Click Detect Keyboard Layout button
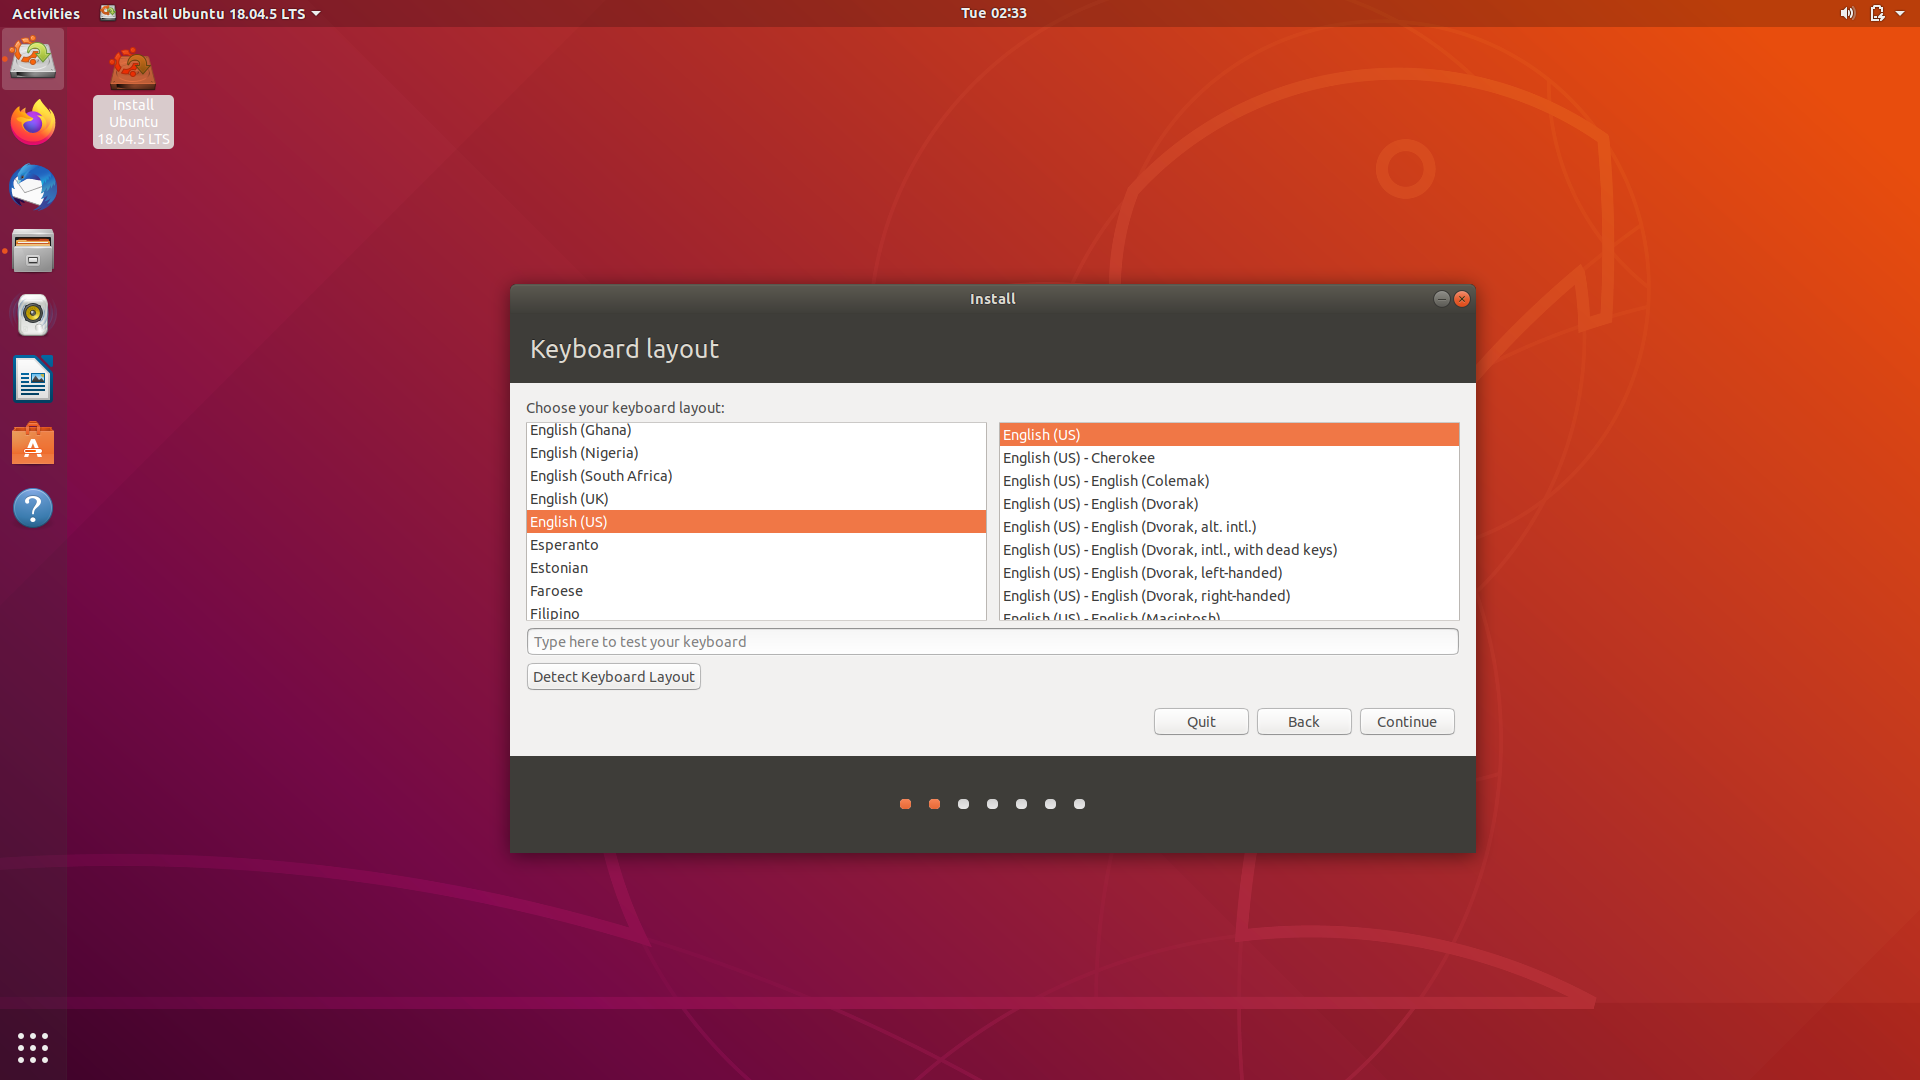 point(613,676)
